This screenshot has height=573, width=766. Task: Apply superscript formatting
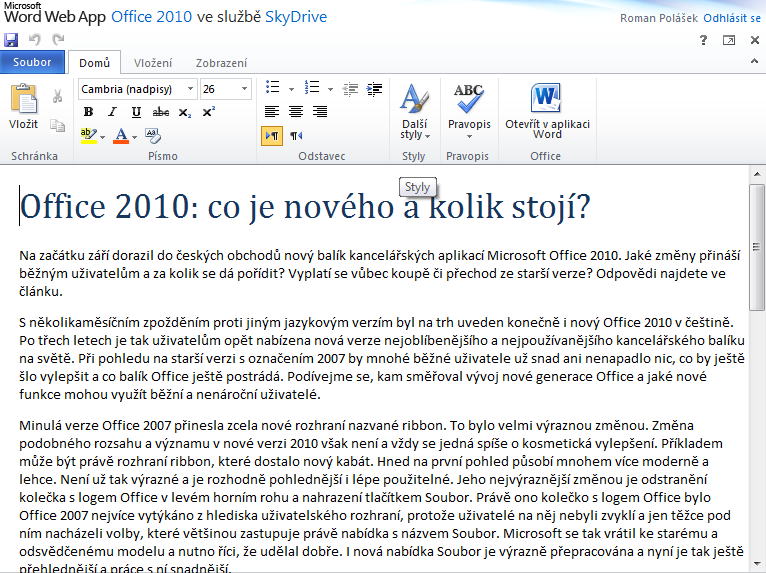pos(209,112)
